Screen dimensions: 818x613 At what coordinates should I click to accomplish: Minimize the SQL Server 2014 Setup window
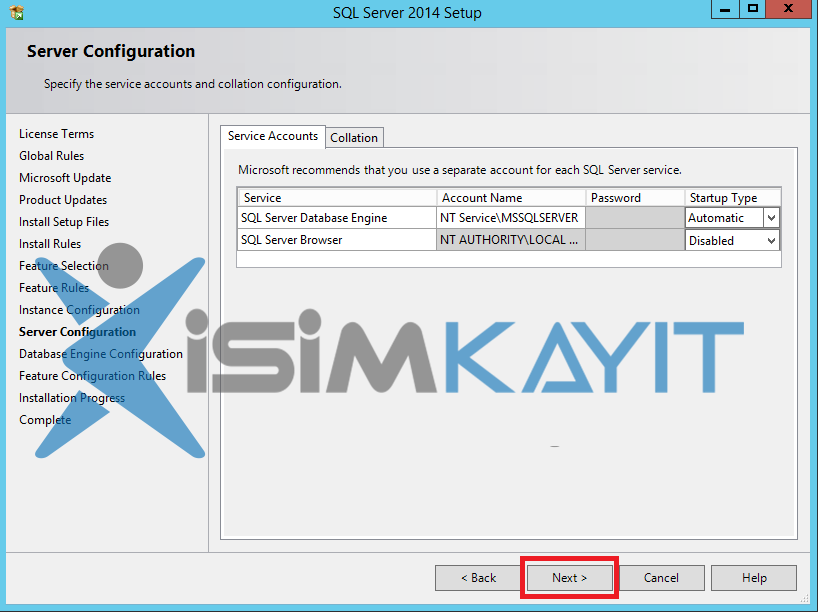point(725,9)
